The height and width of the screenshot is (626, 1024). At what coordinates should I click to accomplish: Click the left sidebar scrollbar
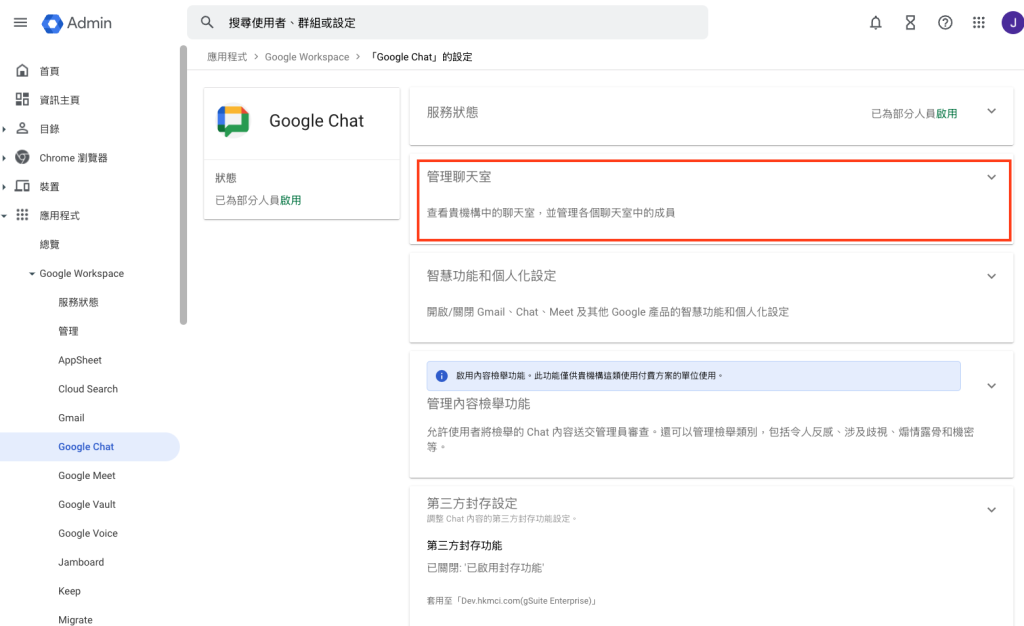[x=184, y=185]
